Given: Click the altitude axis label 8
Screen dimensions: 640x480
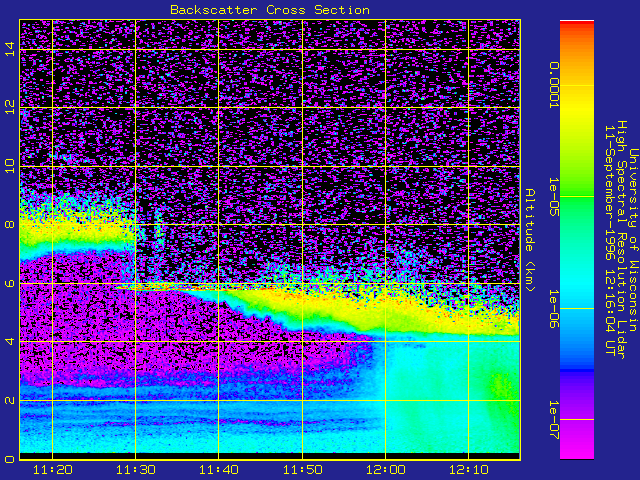Looking at the screenshot, I should 10,224.
